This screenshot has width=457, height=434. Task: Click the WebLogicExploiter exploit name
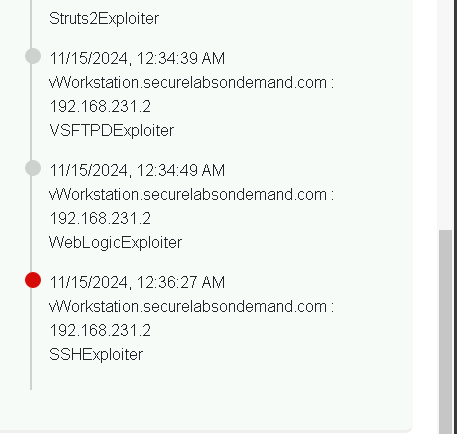pyautogui.click(x=115, y=242)
